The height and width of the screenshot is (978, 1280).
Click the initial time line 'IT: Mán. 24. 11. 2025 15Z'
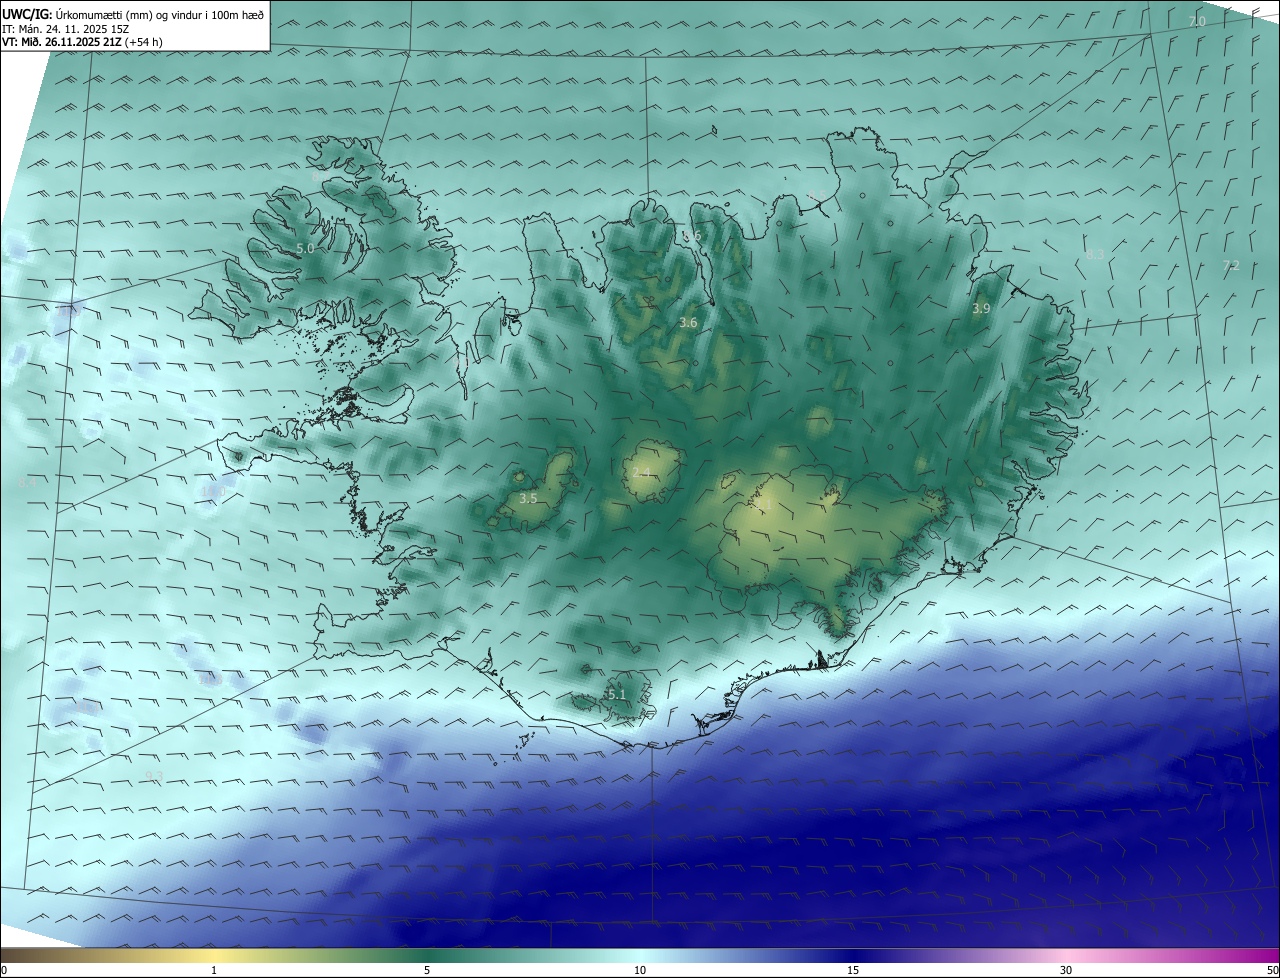[x=67, y=29]
